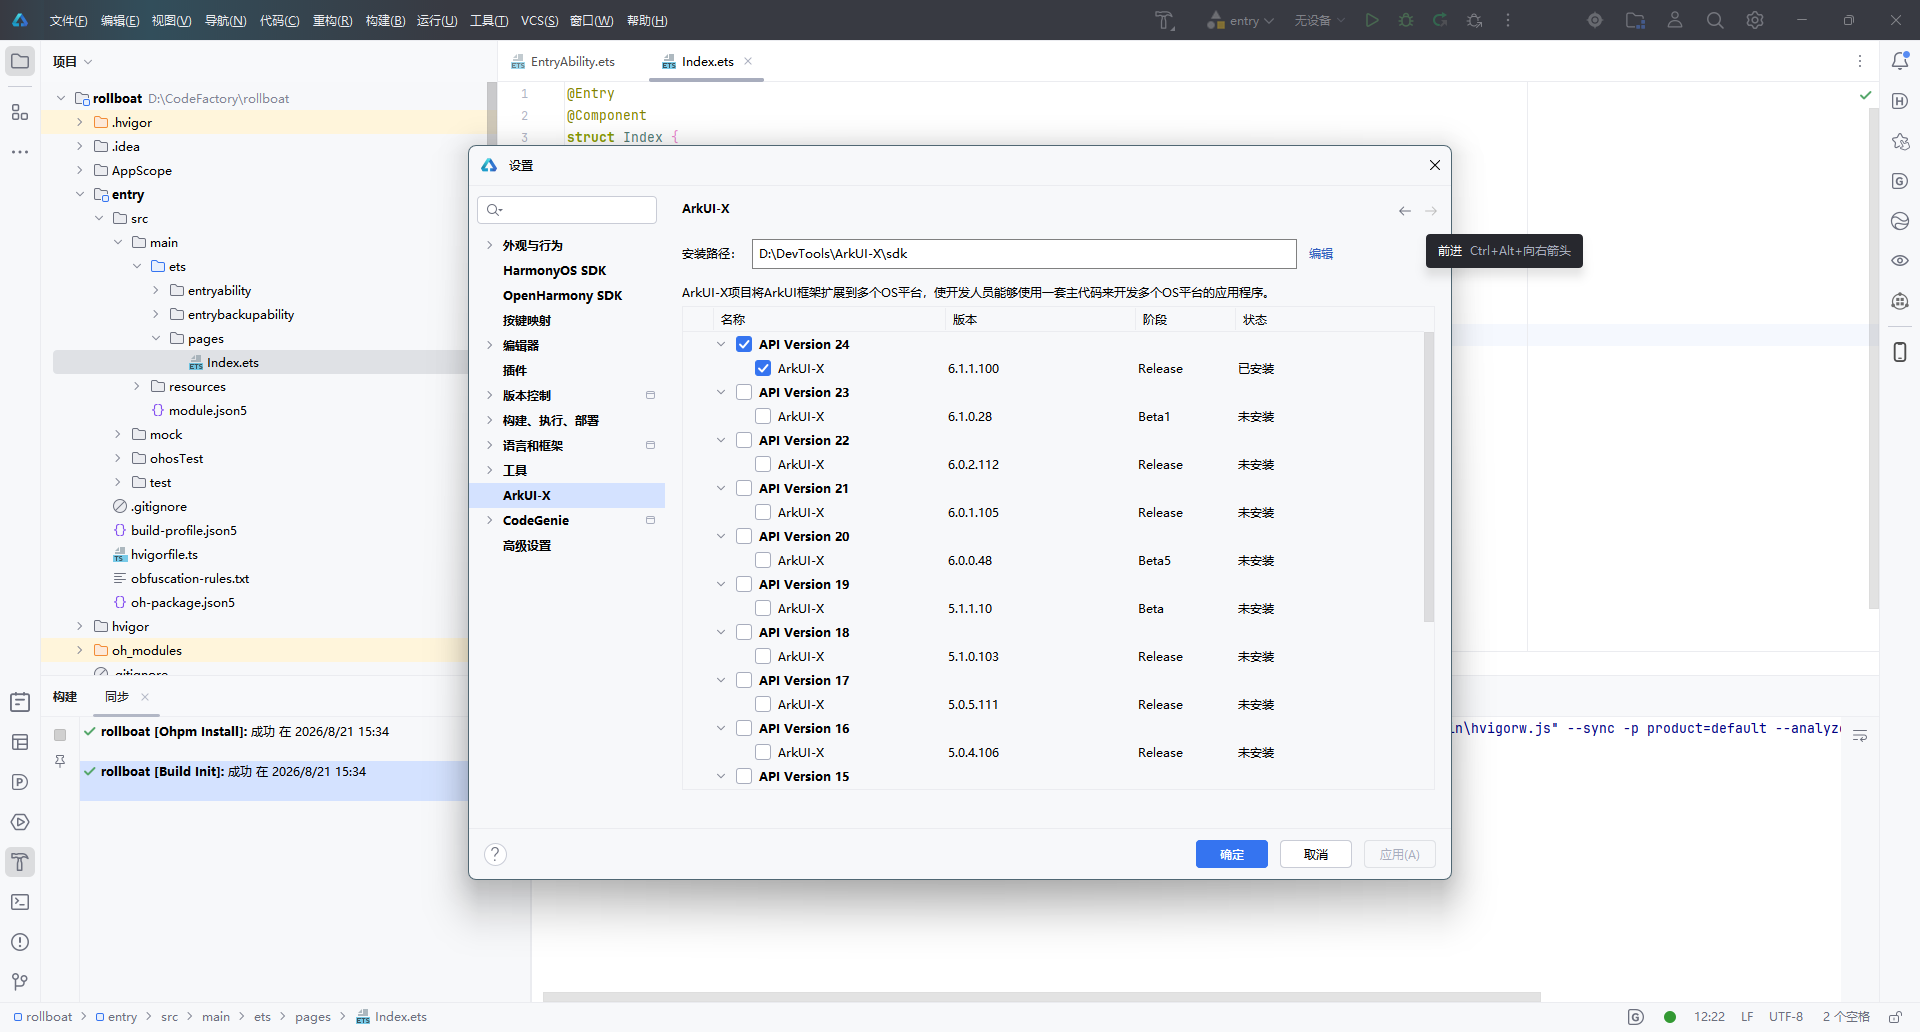Open the Notifications bell icon

(1900, 61)
